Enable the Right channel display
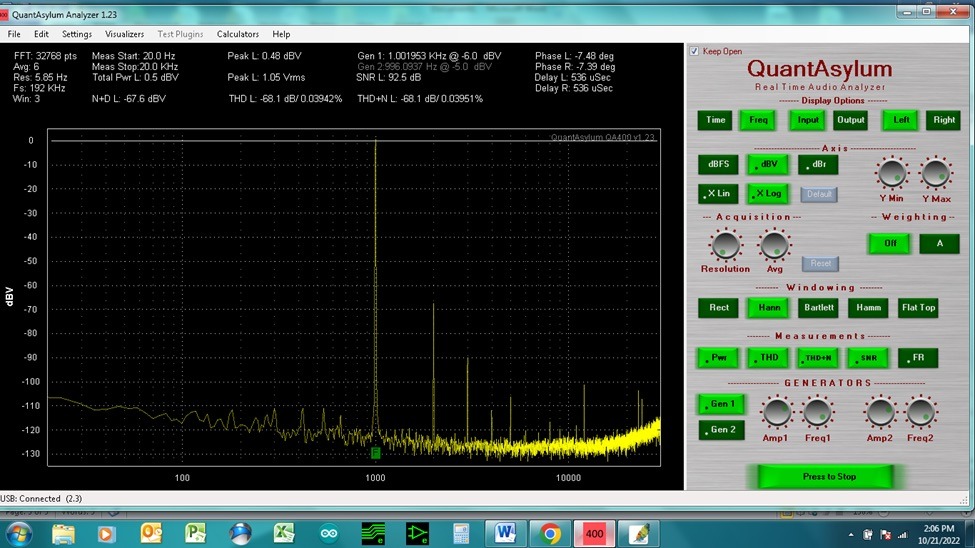 tap(944, 120)
